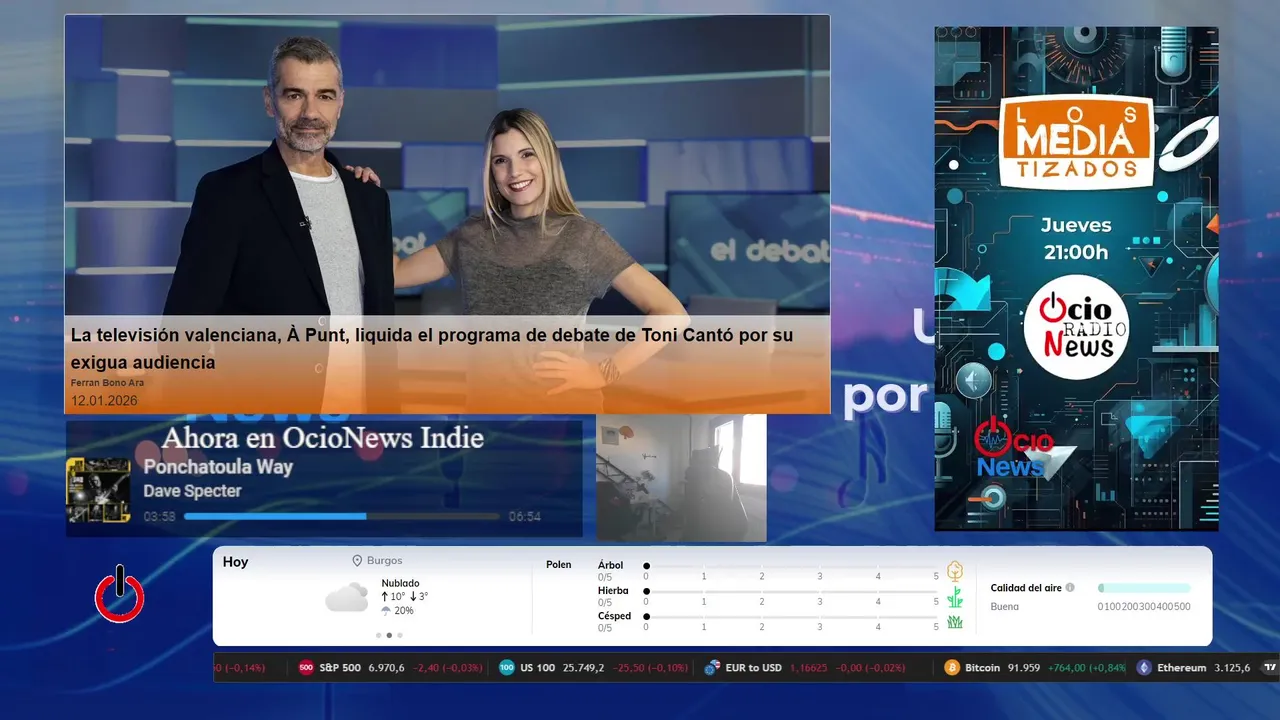Click the orange tree pollen icon
Viewport: 1280px width, 720px height.
(x=955, y=571)
